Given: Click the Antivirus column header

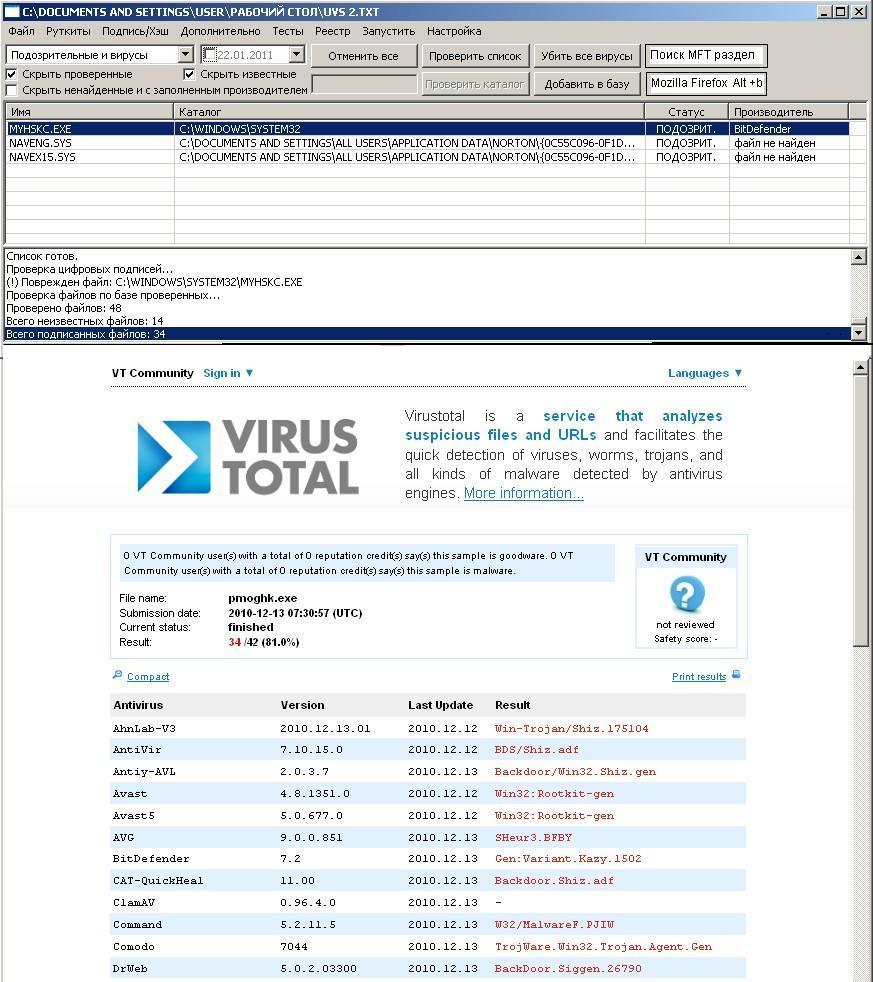Looking at the screenshot, I should 138,705.
